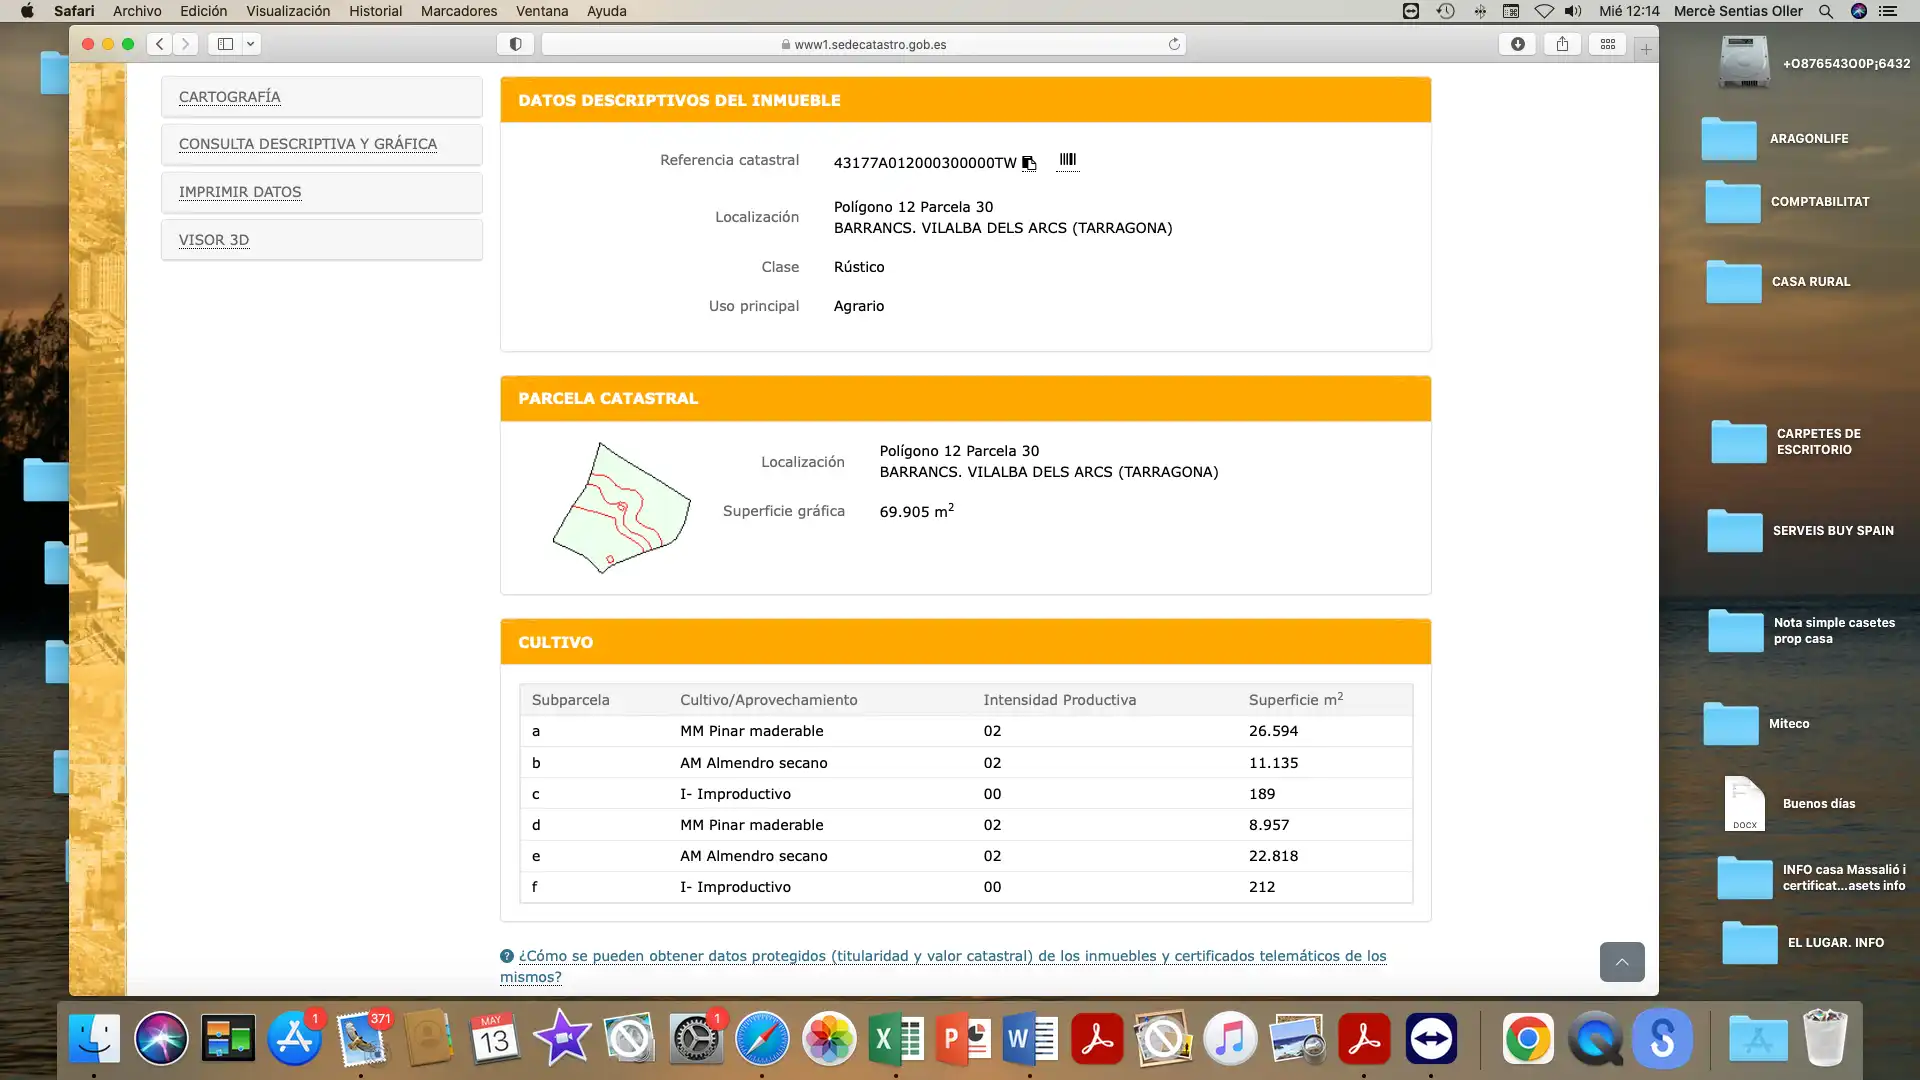Toggle the Safari sidebar
This screenshot has width=1920, height=1080.
[225, 44]
